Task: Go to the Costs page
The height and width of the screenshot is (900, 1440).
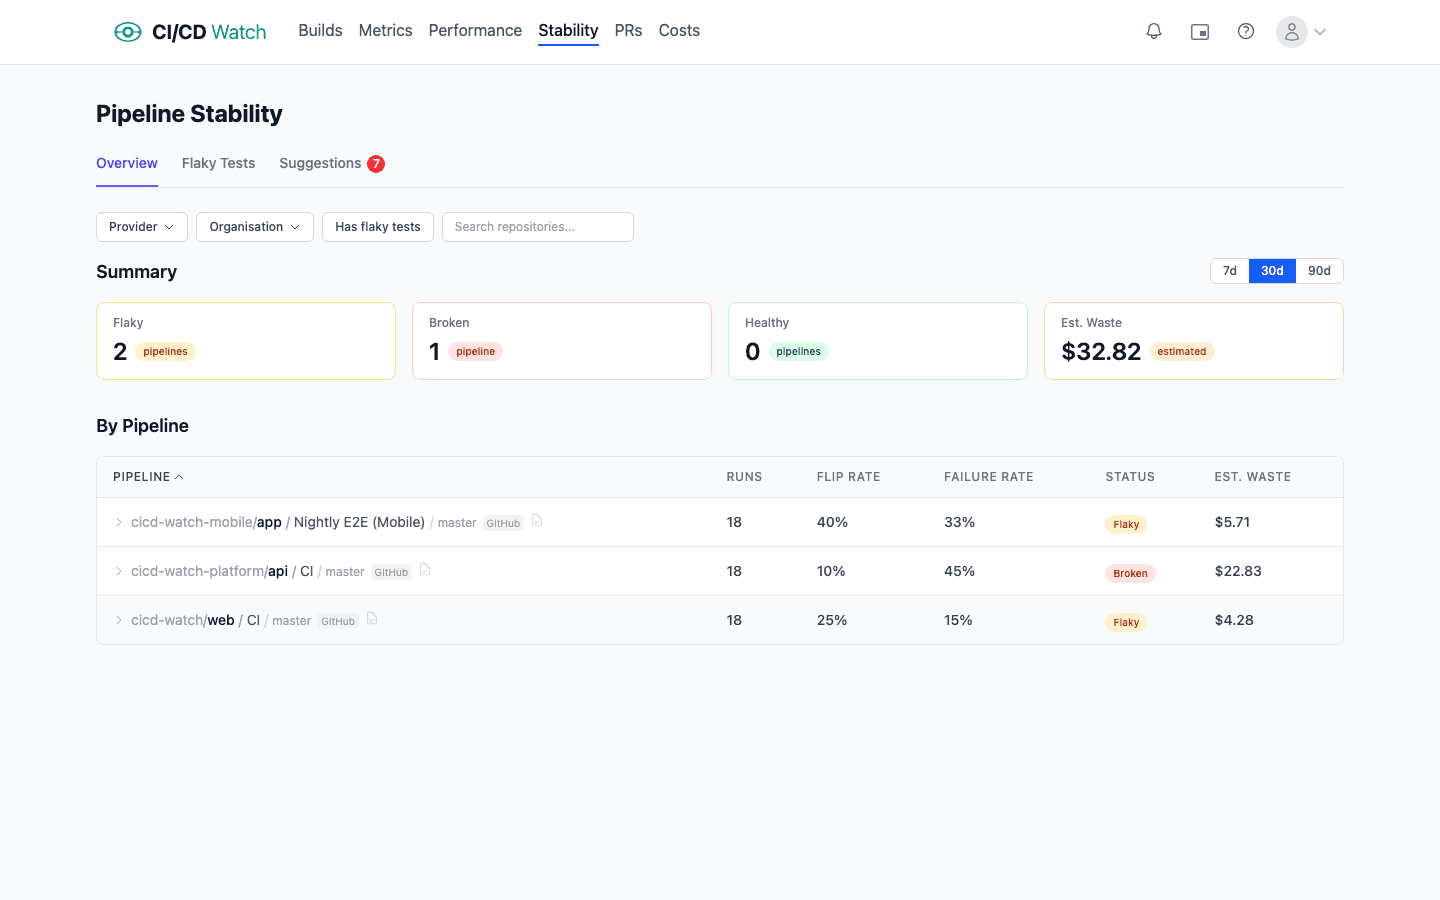Action: point(679,31)
